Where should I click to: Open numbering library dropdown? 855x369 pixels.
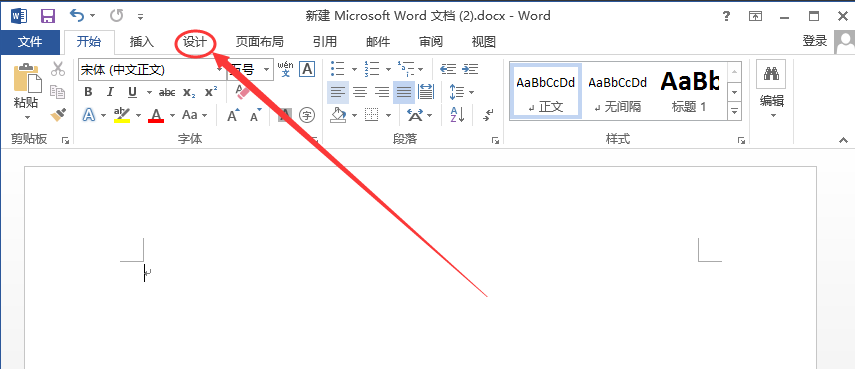[388, 69]
